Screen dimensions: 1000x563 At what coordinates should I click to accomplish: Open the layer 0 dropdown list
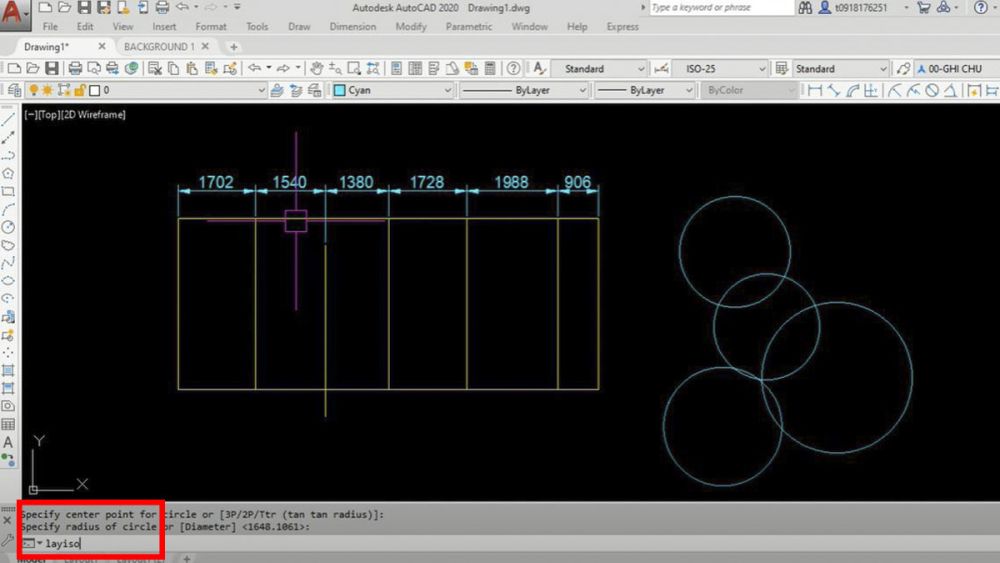click(261, 91)
